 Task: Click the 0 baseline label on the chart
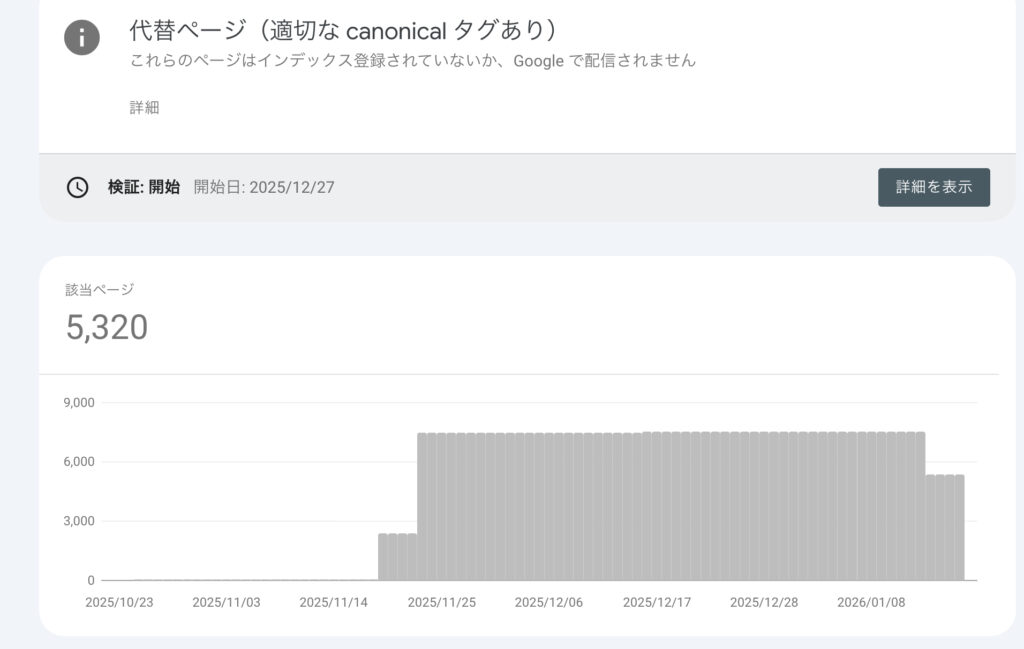(x=92, y=580)
